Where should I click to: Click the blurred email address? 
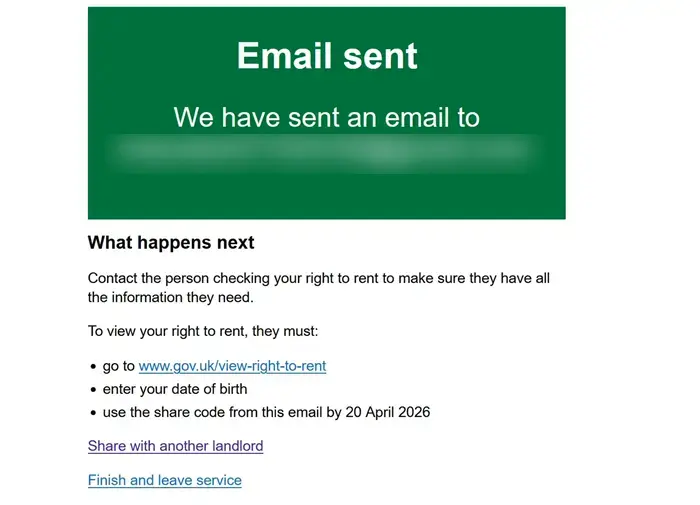[x=326, y=152]
